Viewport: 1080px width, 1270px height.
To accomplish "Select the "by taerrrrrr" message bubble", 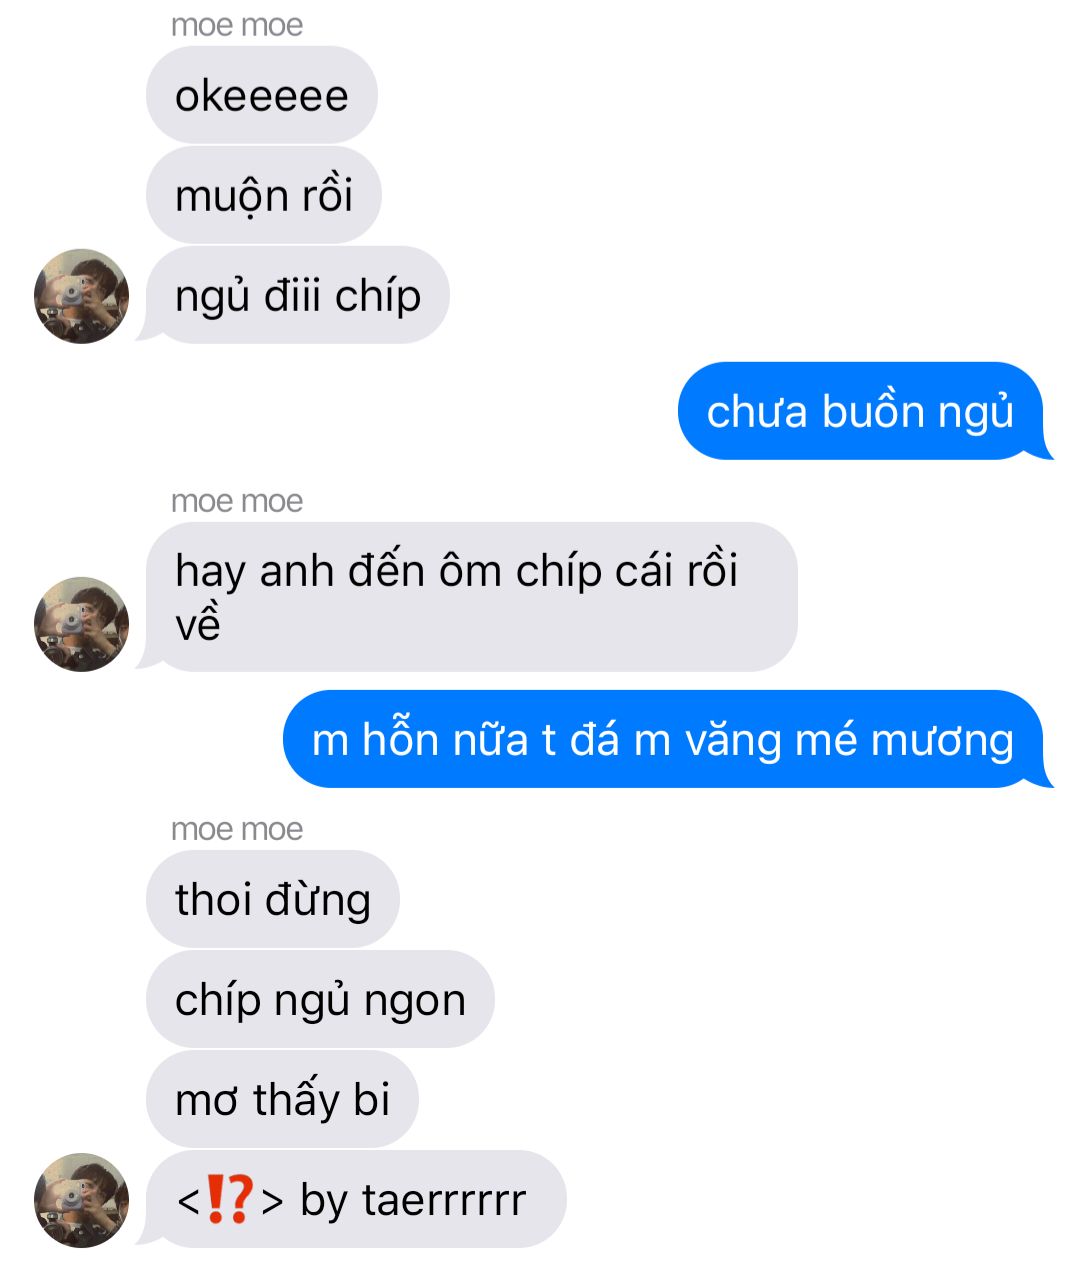I will pyautogui.click(x=355, y=1199).
